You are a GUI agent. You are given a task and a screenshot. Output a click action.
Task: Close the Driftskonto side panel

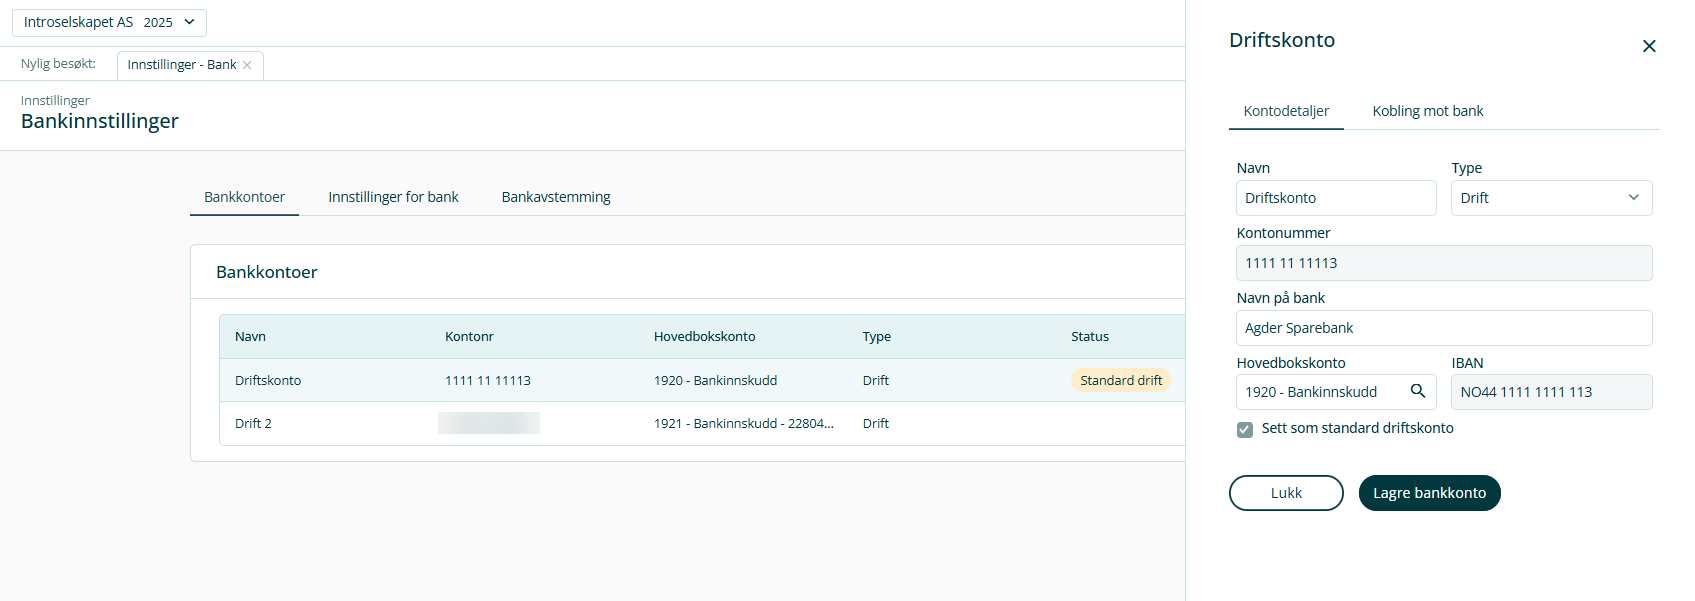[x=1649, y=46]
